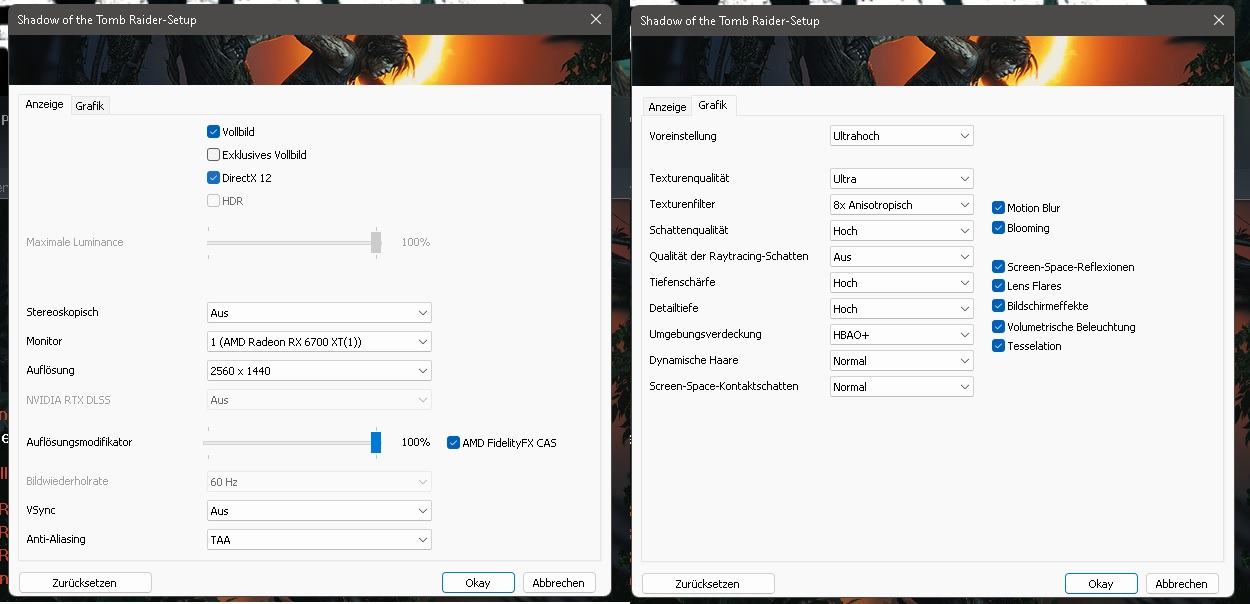Expand the Umgebungsverdeckung dropdown

click(x=902, y=335)
